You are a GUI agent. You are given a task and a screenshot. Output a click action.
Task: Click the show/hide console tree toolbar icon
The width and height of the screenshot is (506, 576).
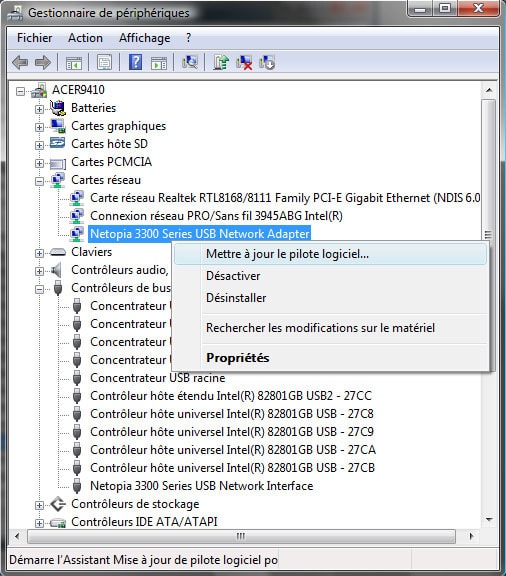73,63
